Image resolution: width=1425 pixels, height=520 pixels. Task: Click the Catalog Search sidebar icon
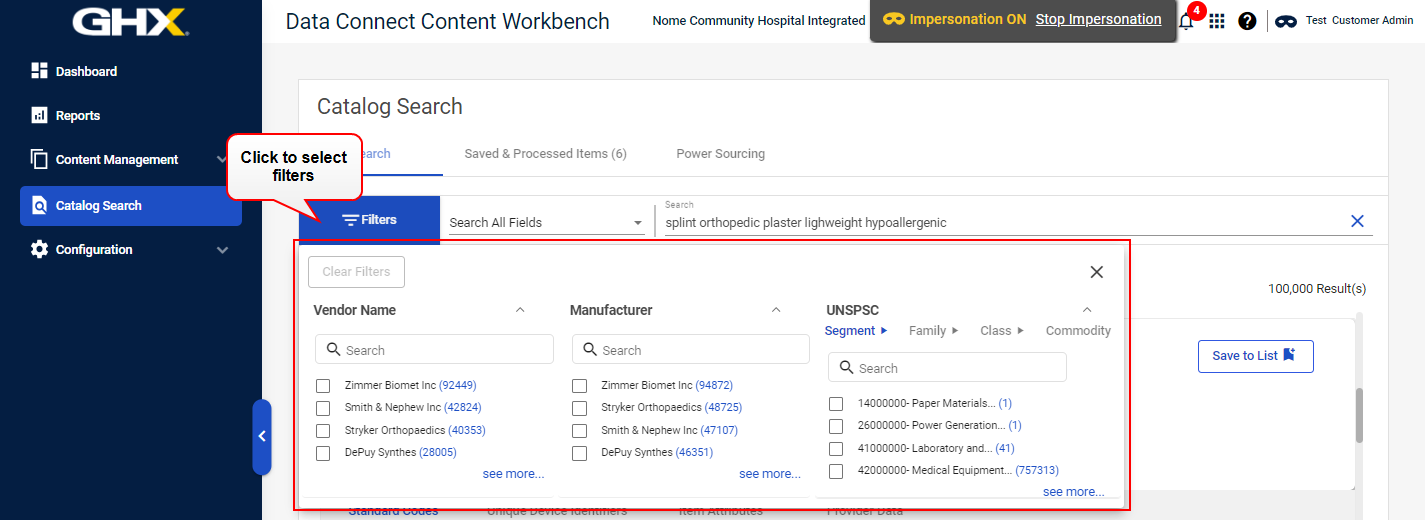click(x=40, y=205)
